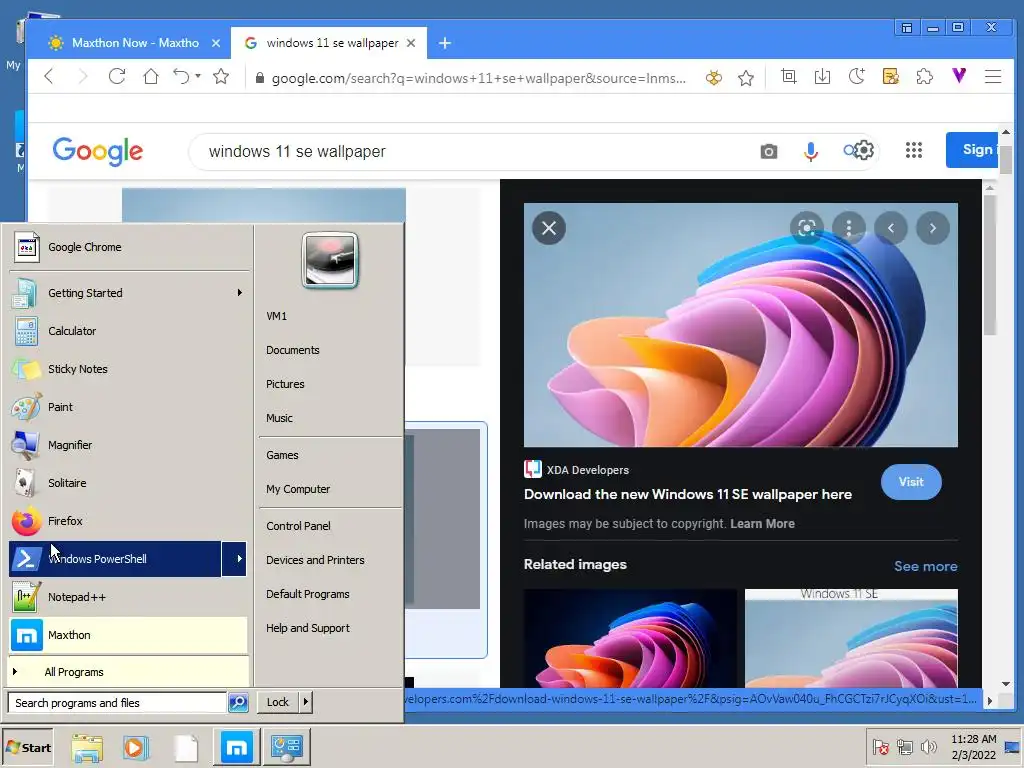1024x768 pixels.
Task: Launch Paint from Start menu
Action: [129, 407]
